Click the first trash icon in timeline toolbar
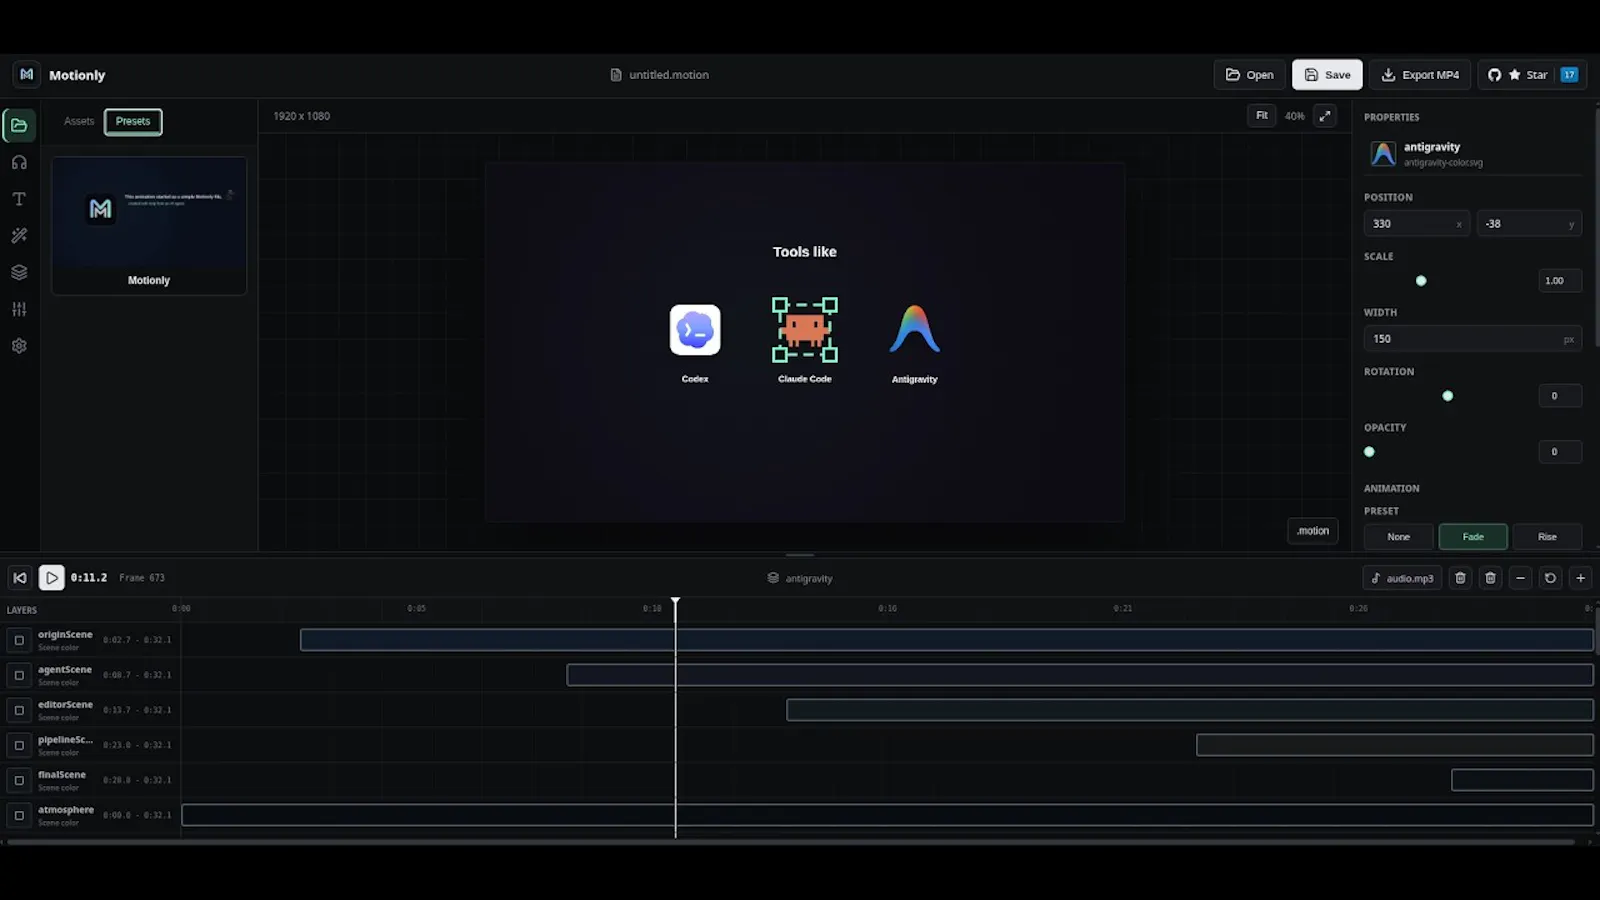 1460,578
